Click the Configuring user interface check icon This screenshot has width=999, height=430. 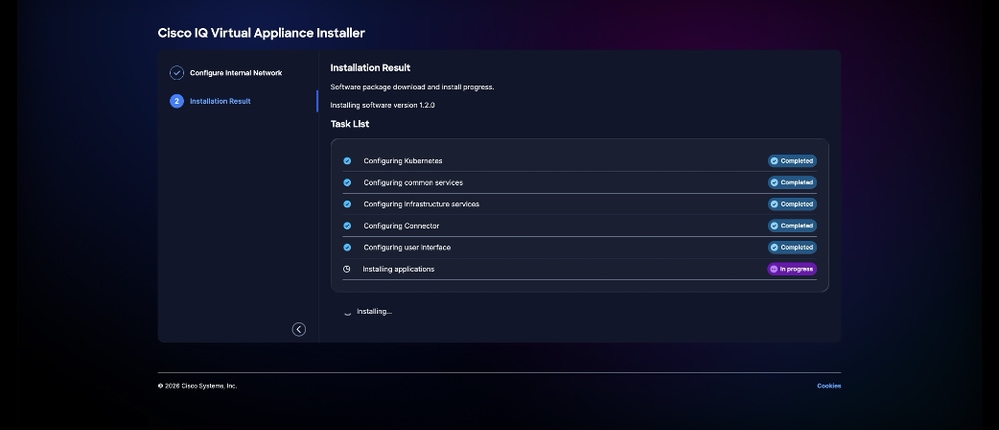[x=347, y=247]
